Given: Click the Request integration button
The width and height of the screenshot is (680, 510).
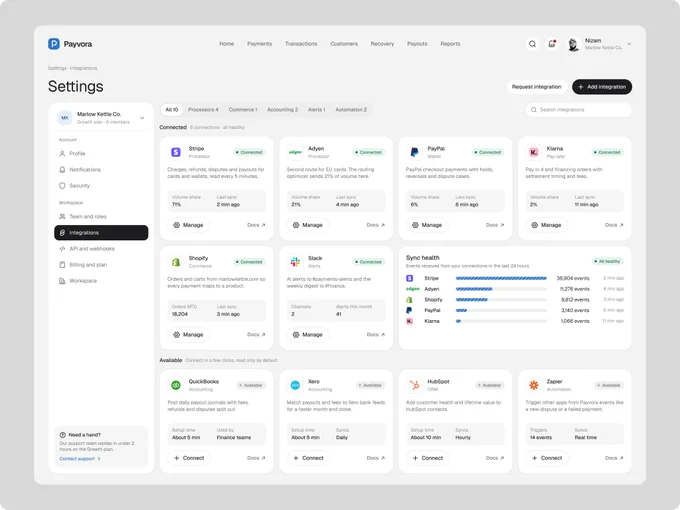Looking at the screenshot, I should point(536,87).
